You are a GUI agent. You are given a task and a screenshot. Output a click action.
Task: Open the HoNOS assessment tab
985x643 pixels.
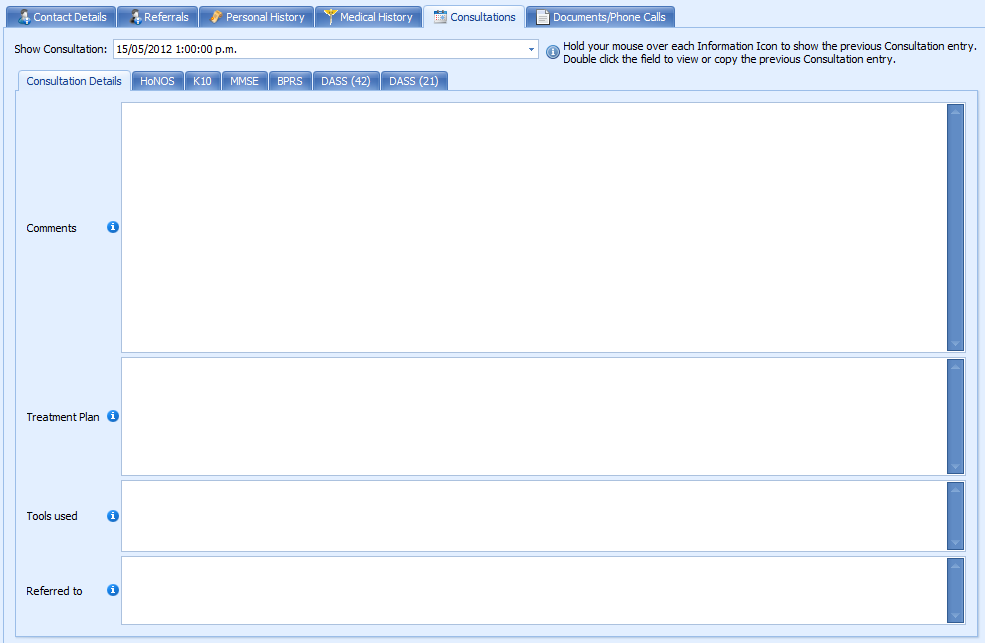(157, 81)
